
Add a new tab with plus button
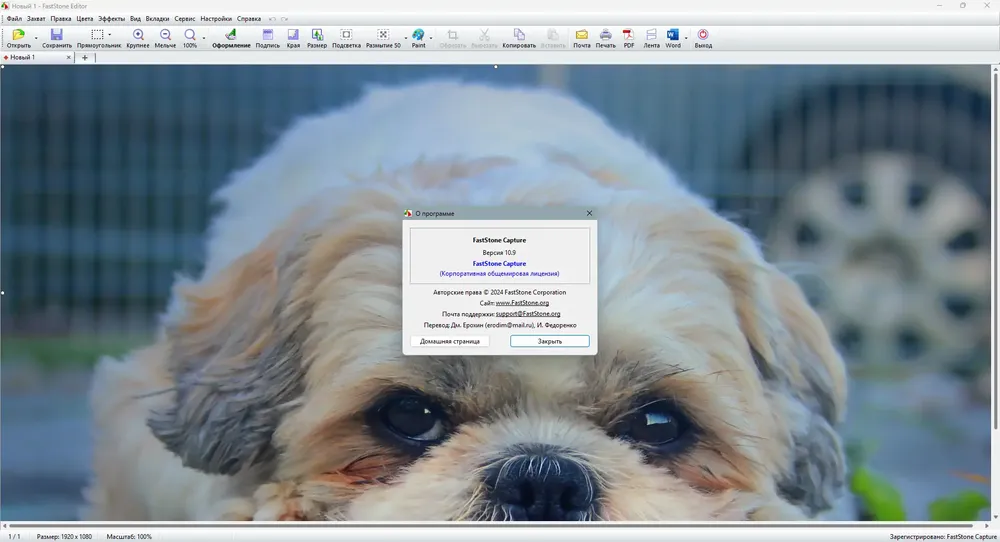tap(85, 57)
